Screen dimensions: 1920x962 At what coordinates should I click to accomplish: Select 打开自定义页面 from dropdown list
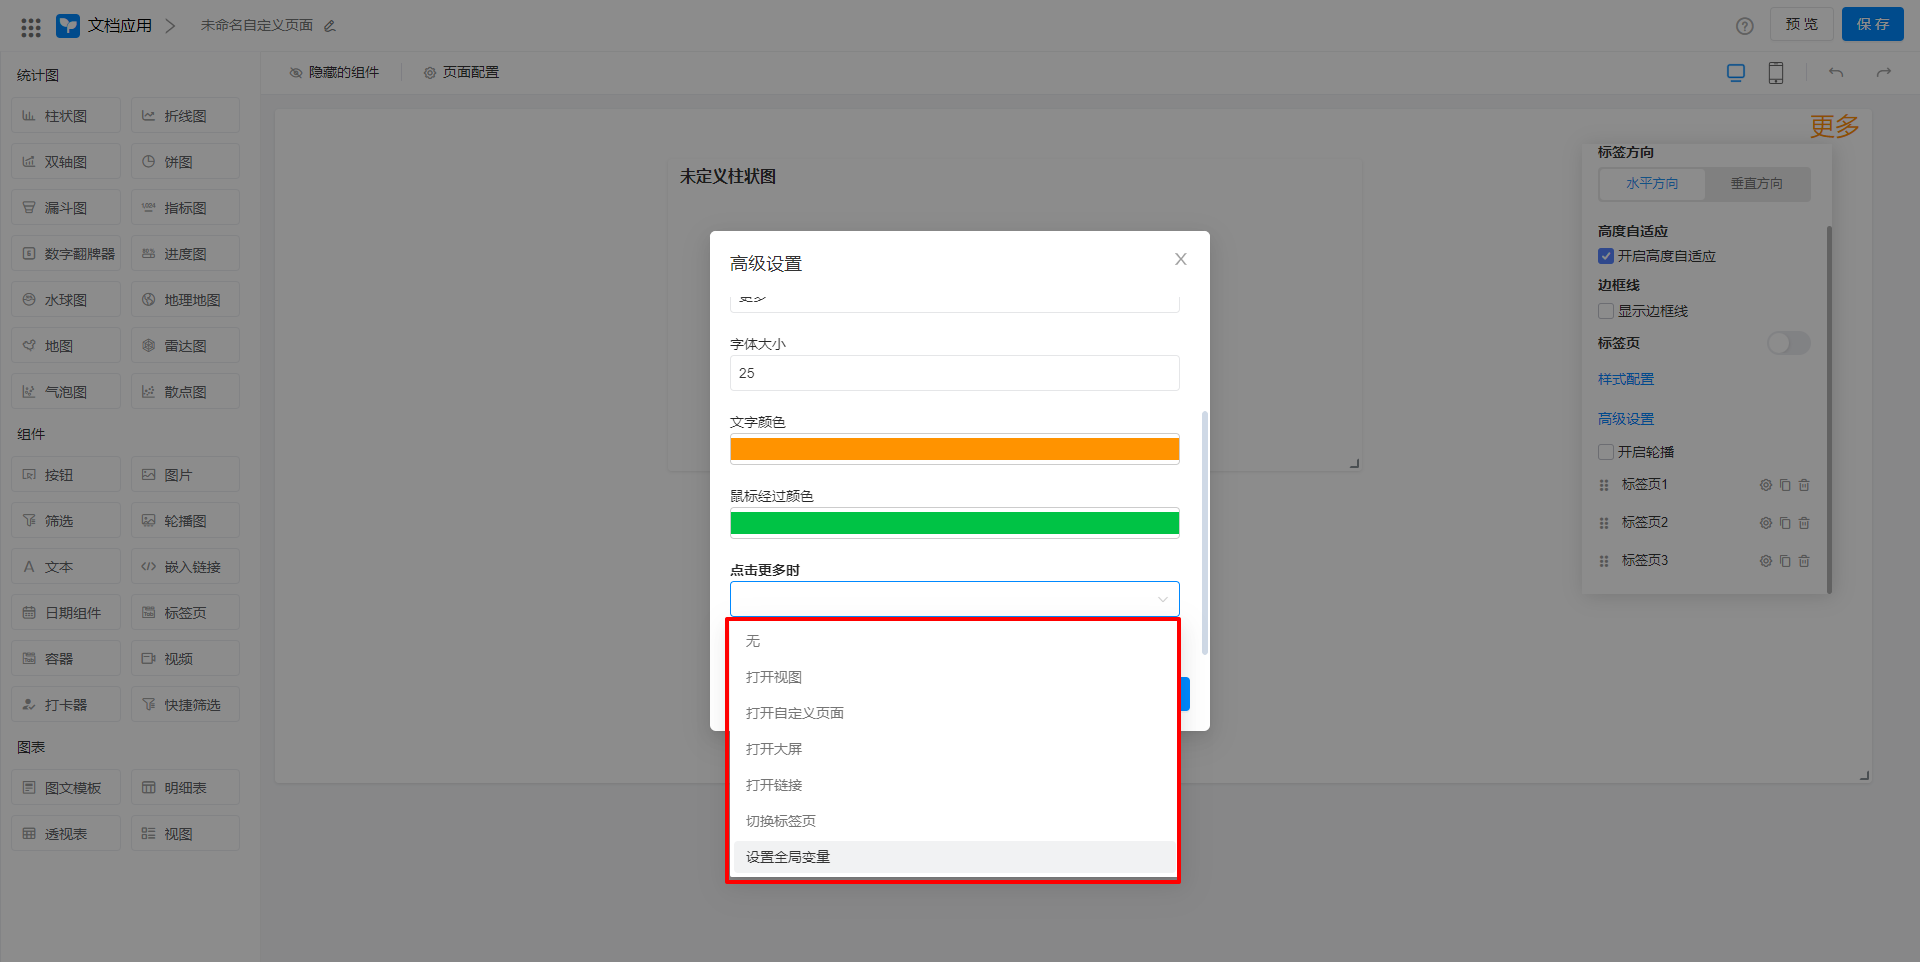[x=795, y=713]
